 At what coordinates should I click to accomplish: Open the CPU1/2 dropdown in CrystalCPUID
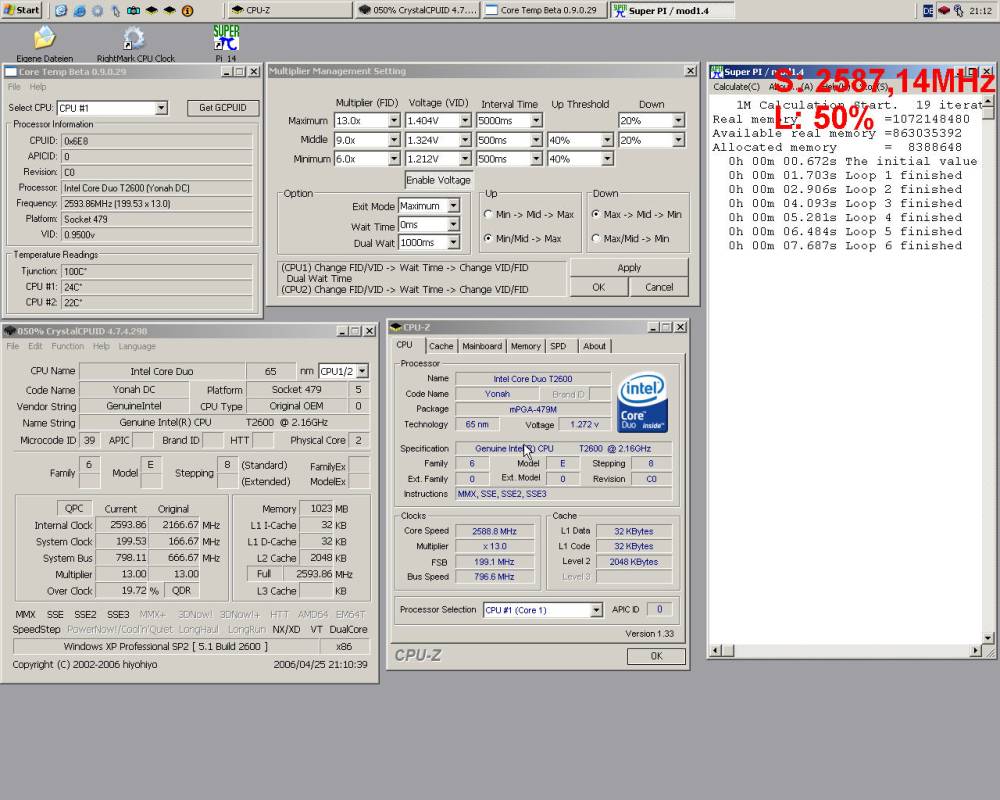point(362,371)
